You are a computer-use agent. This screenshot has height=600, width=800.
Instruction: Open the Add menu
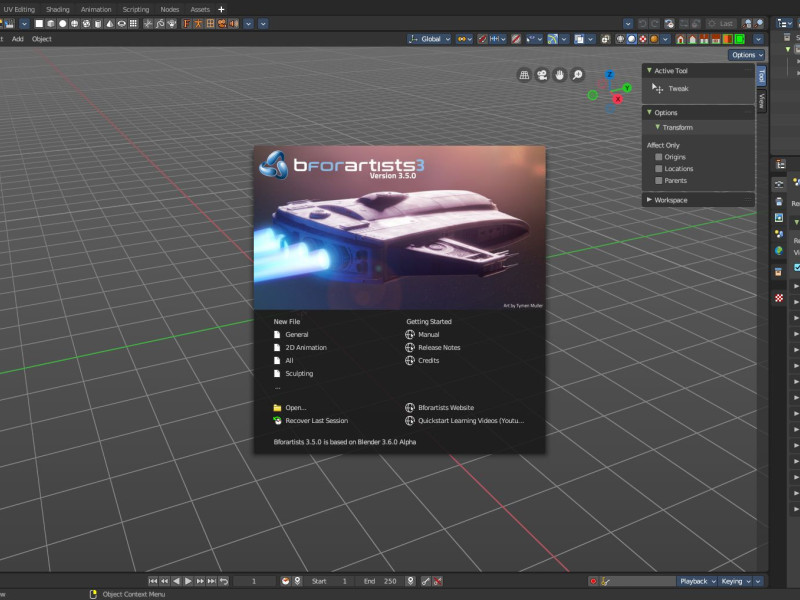click(18, 39)
